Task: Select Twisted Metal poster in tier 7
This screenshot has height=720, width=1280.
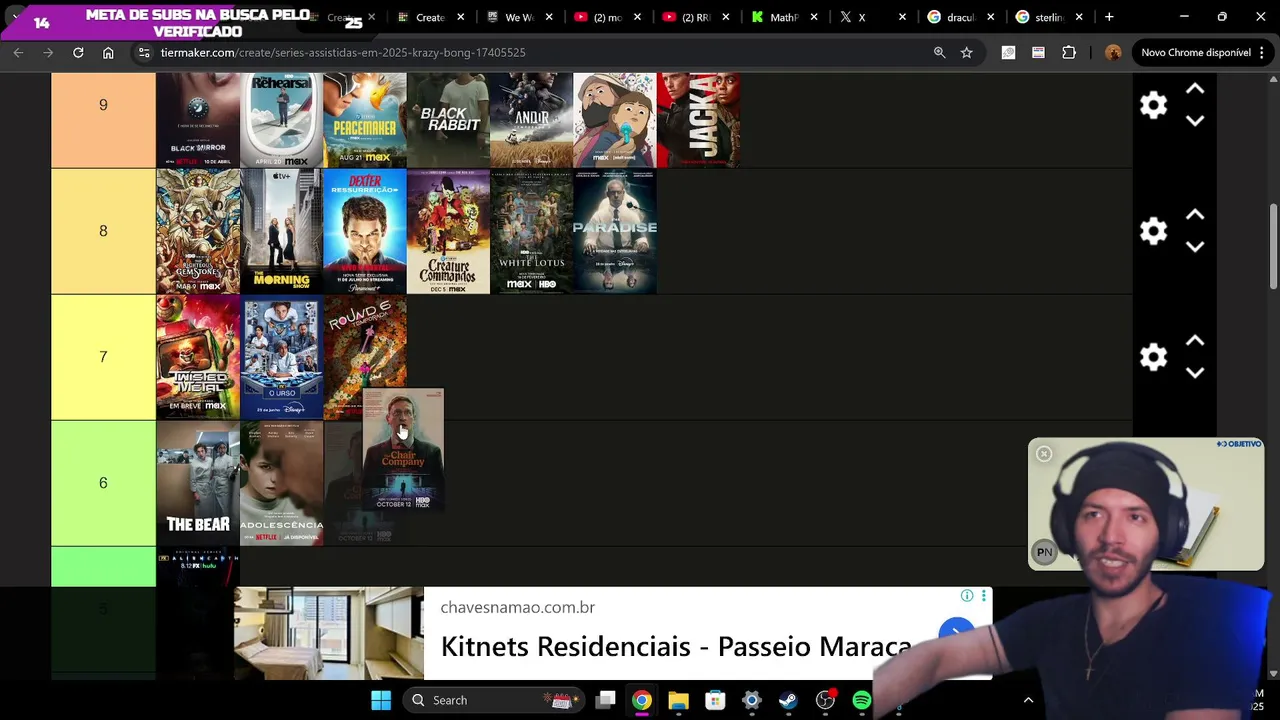Action: 198,357
